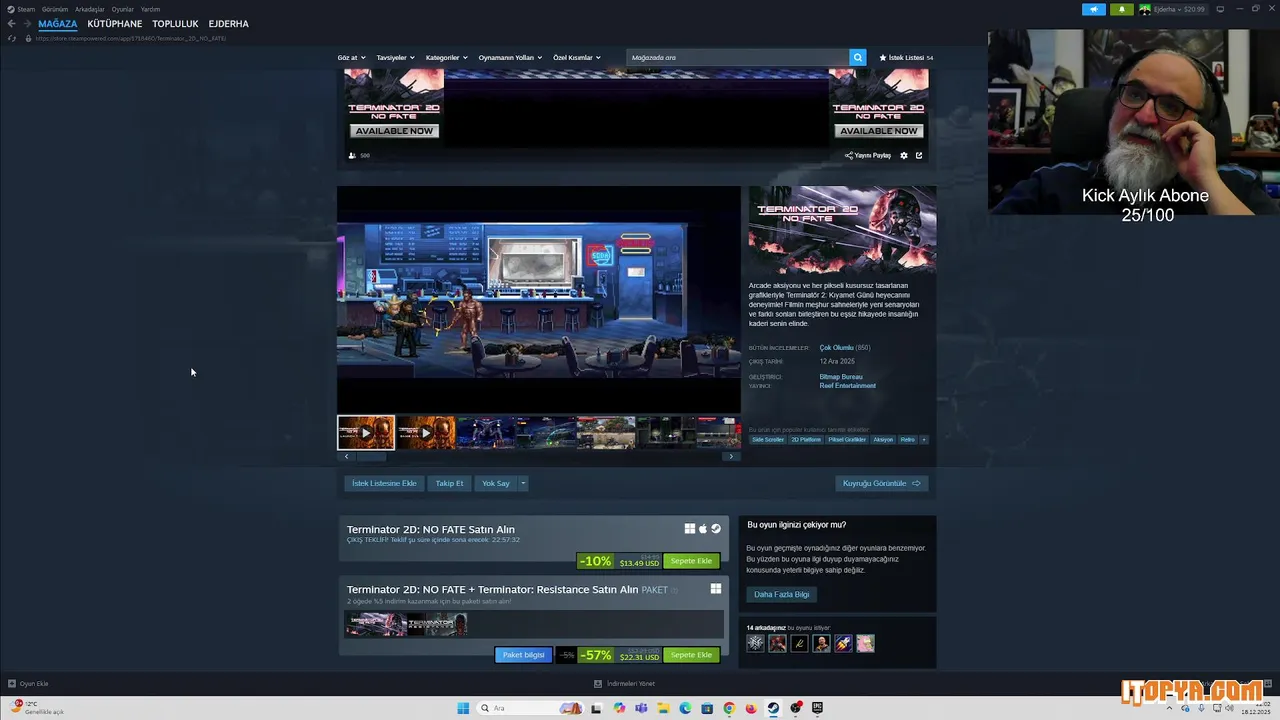
Task: Switch to KÜTÜPHANE tab
Action: pyautogui.click(x=114, y=24)
